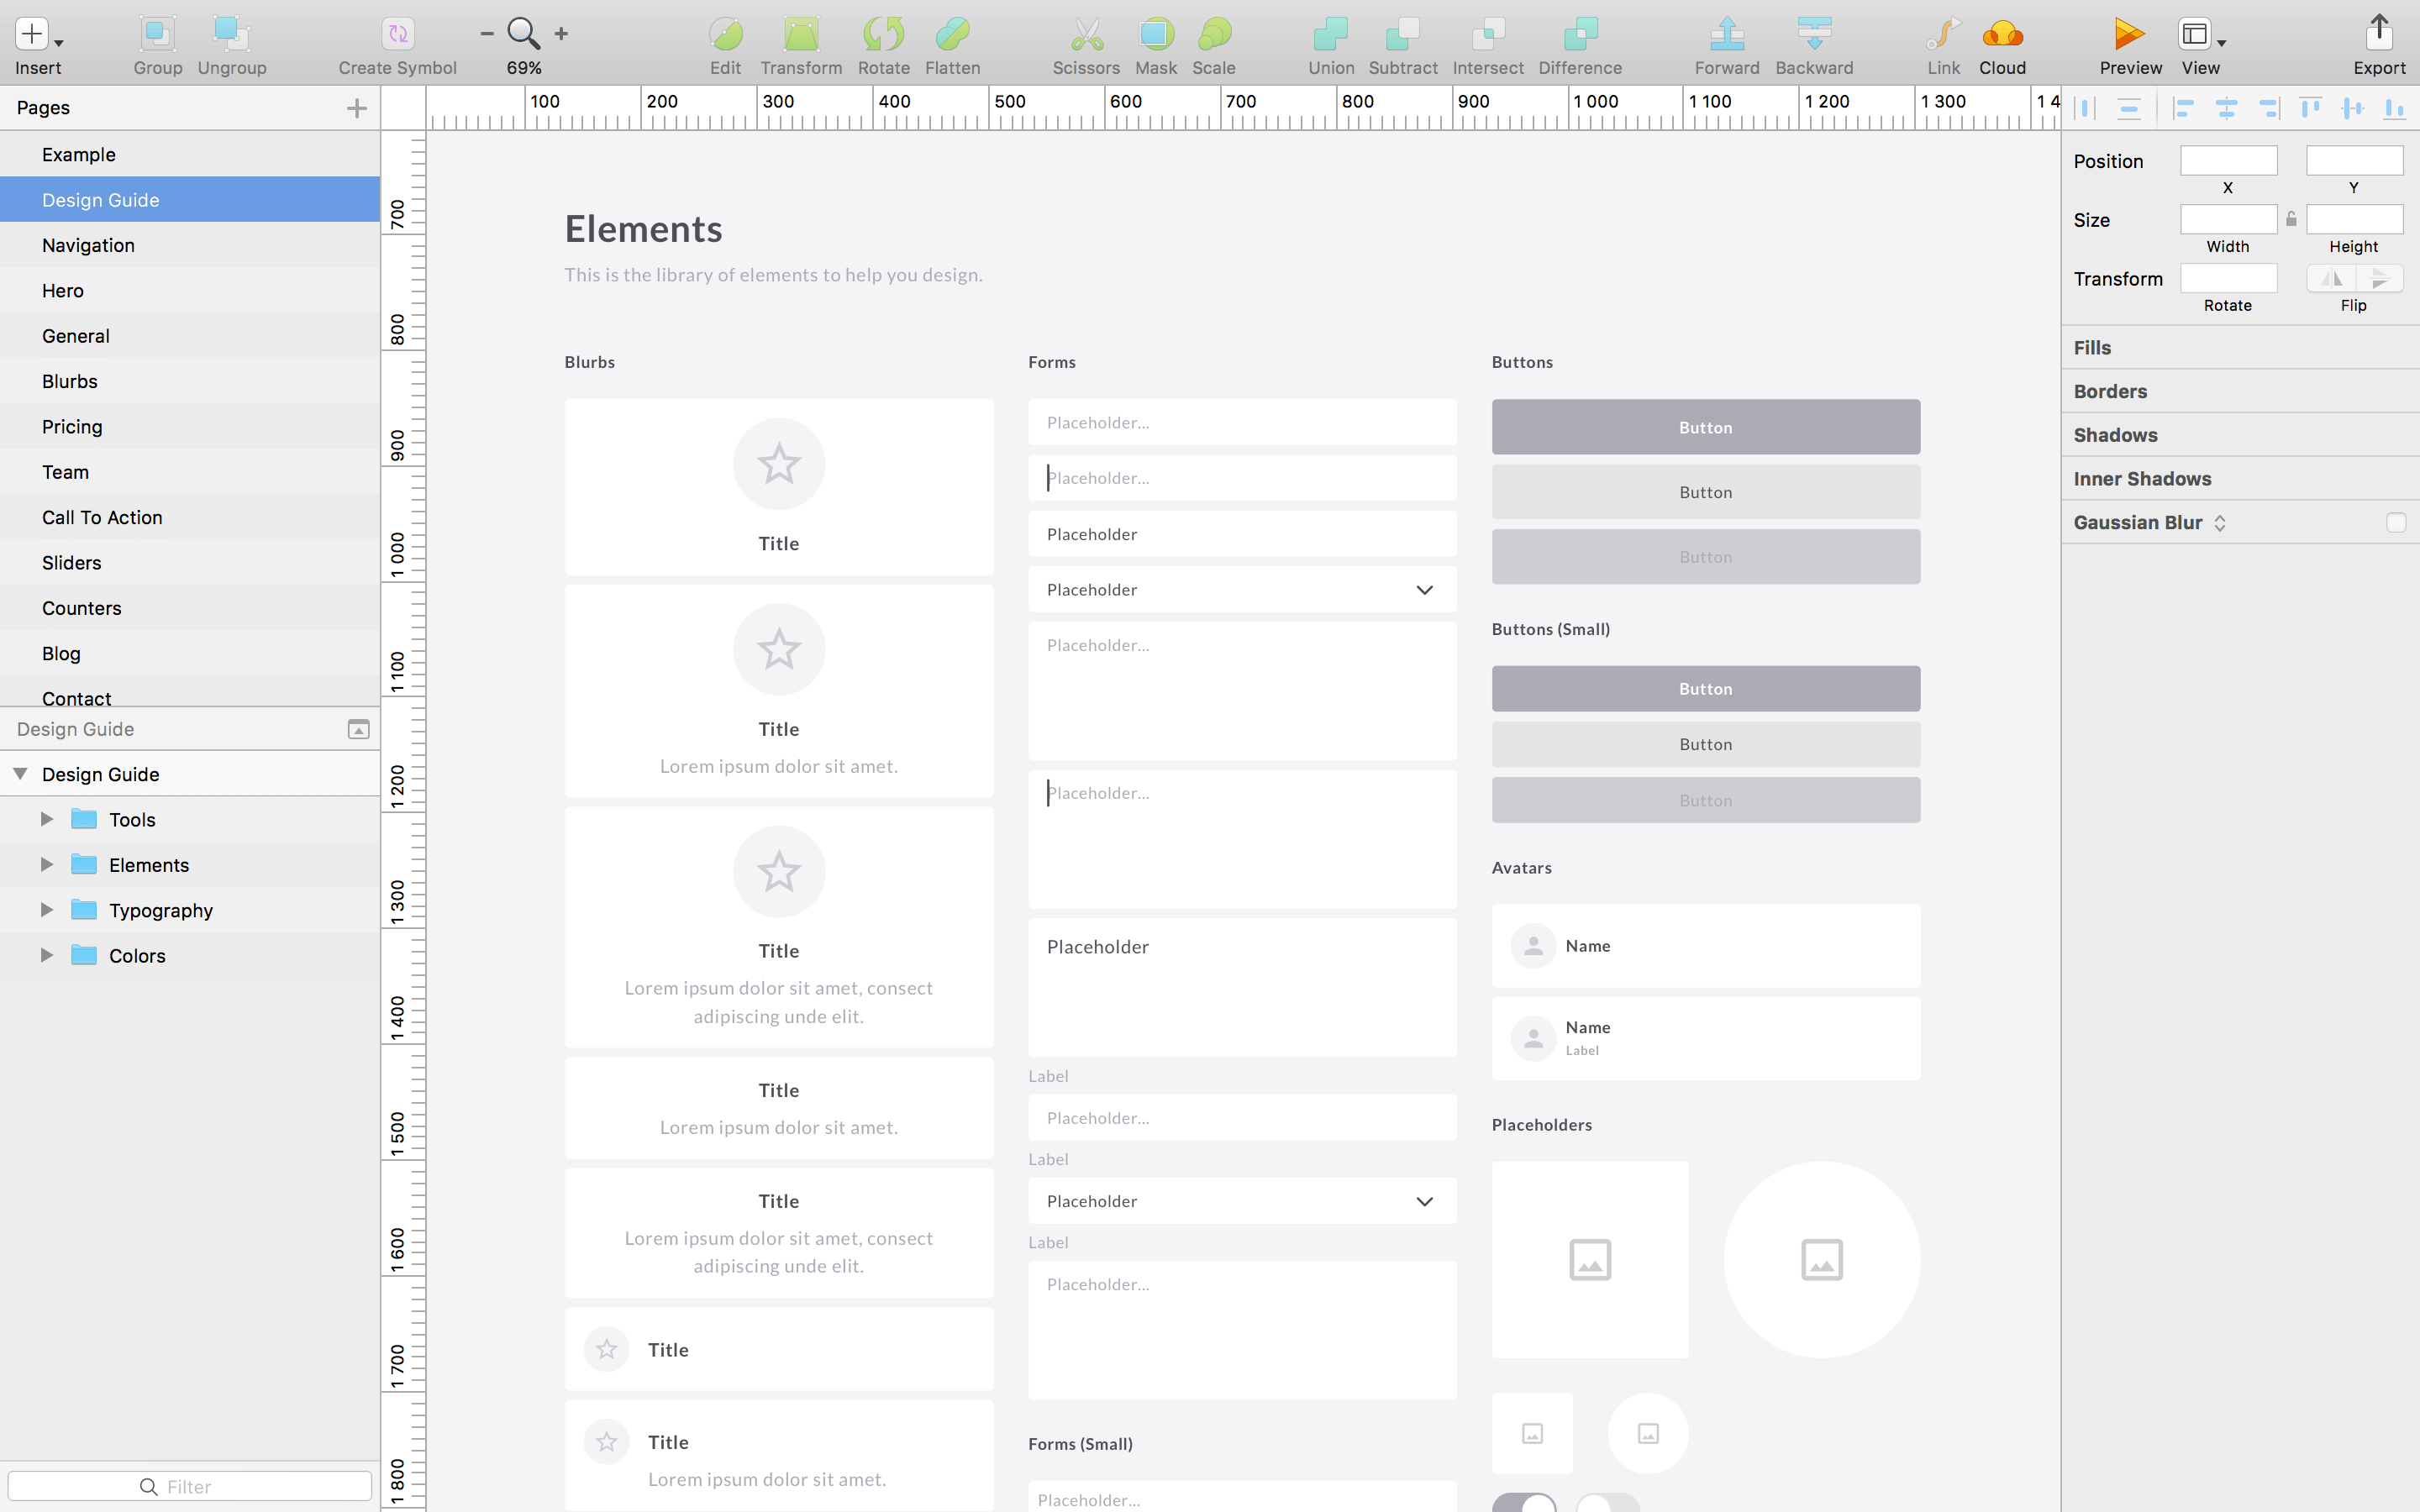Collapse the Design Guide layer group
The height and width of the screenshot is (1512, 2420).
click(20, 773)
